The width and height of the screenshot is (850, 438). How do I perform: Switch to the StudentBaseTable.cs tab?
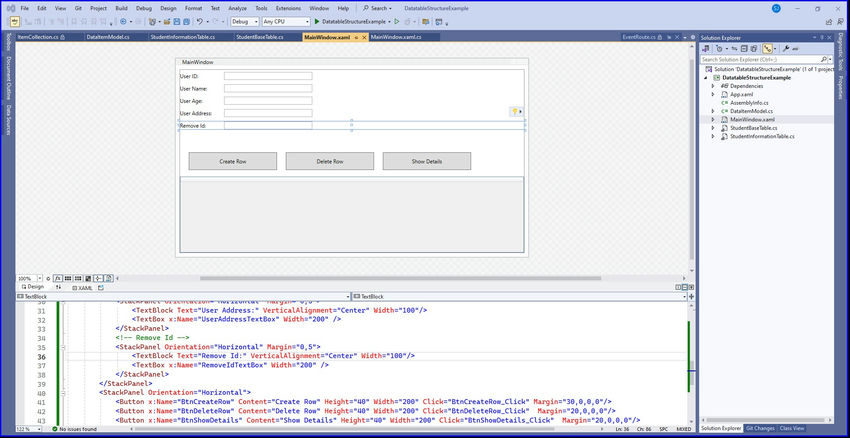(260, 37)
